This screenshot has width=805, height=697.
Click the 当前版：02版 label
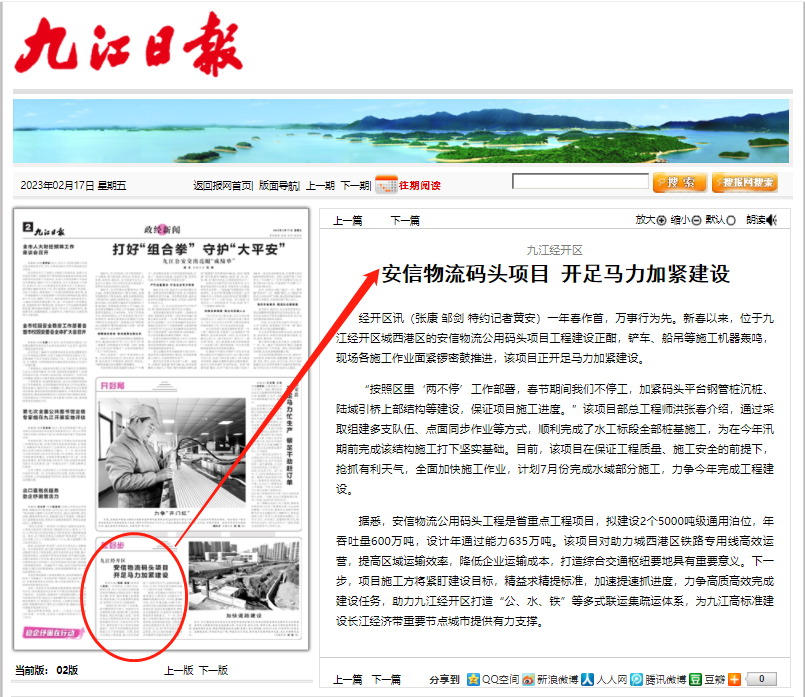tap(47, 670)
